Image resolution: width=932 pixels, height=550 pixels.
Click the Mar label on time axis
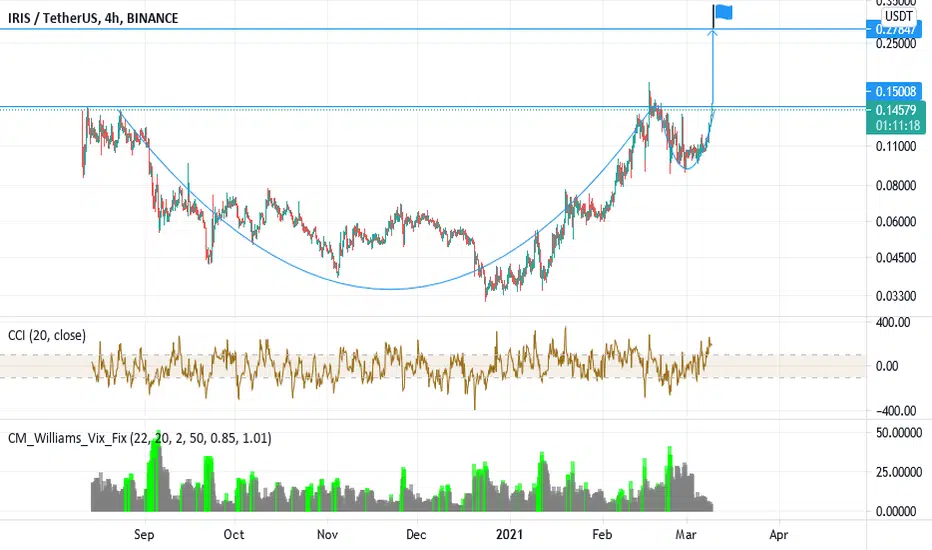686,534
